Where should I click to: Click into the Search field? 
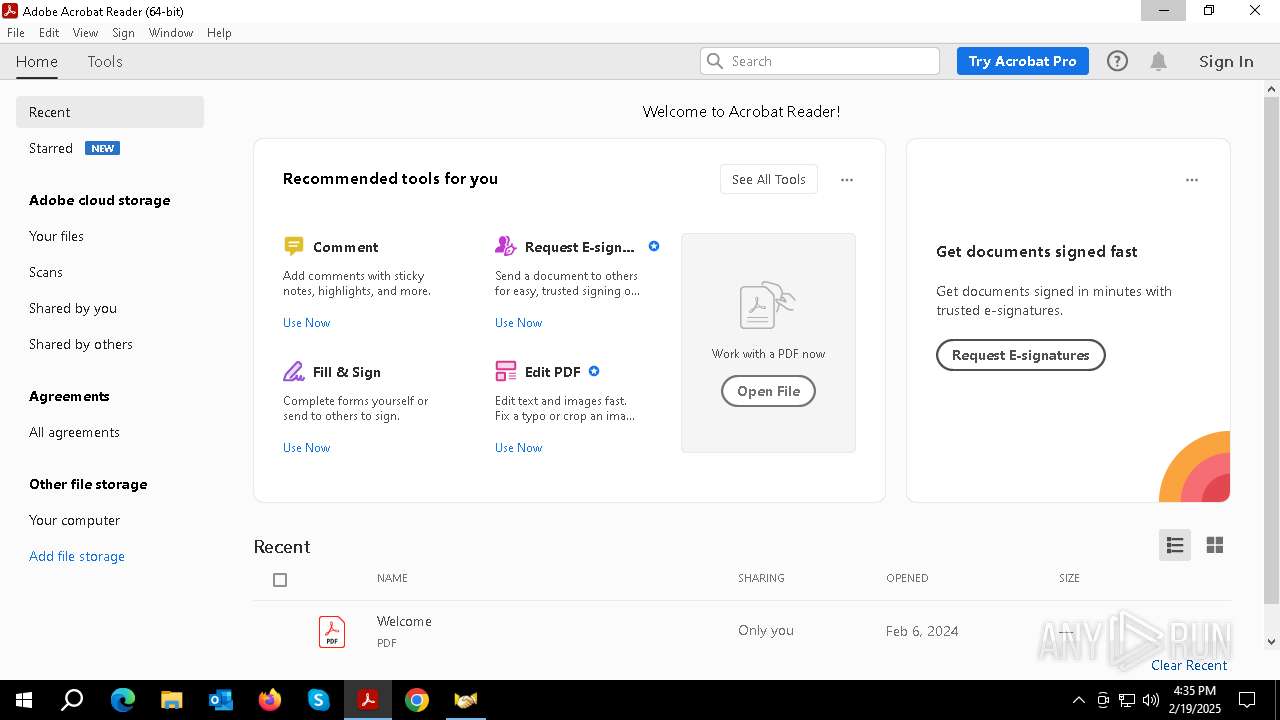tap(830, 61)
